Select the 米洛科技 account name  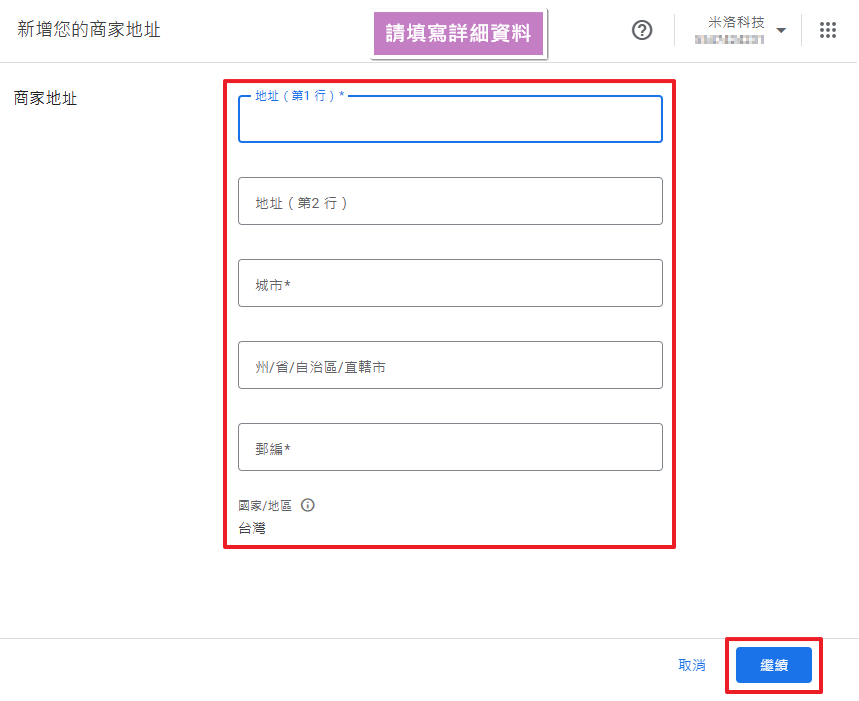(736, 22)
